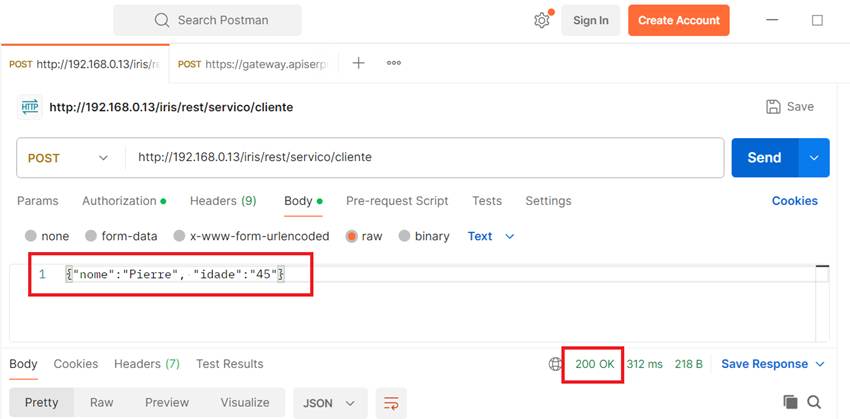Switch to the Authorization tab
The image size is (850, 419).
pyautogui.click(x=123, y=201)
